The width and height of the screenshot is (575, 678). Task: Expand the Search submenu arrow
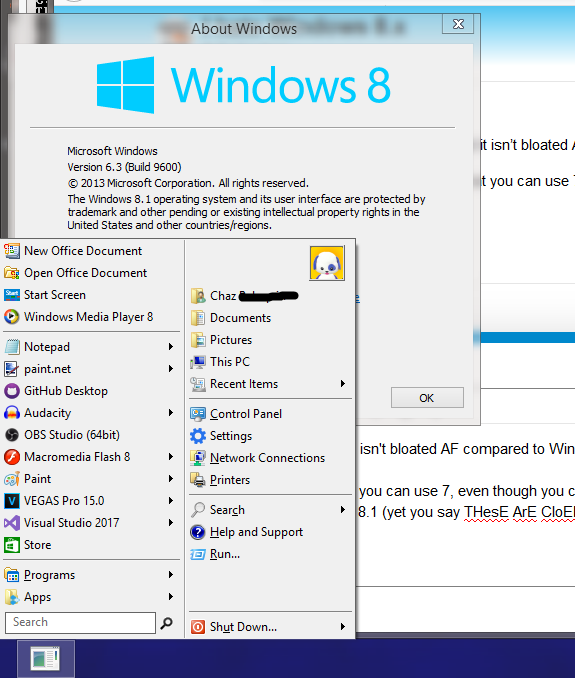343,510
